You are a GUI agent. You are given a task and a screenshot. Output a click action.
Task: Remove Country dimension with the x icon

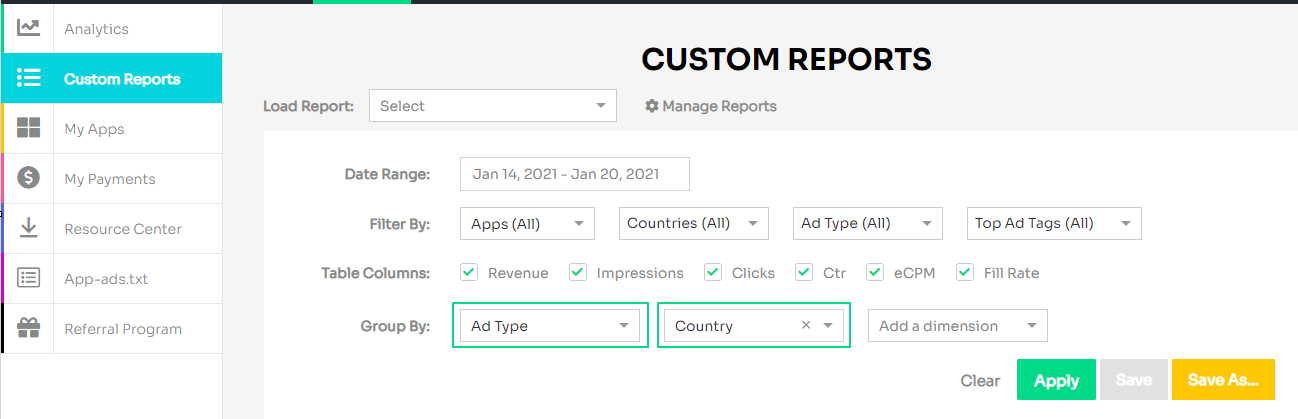[x=806, y=326]
